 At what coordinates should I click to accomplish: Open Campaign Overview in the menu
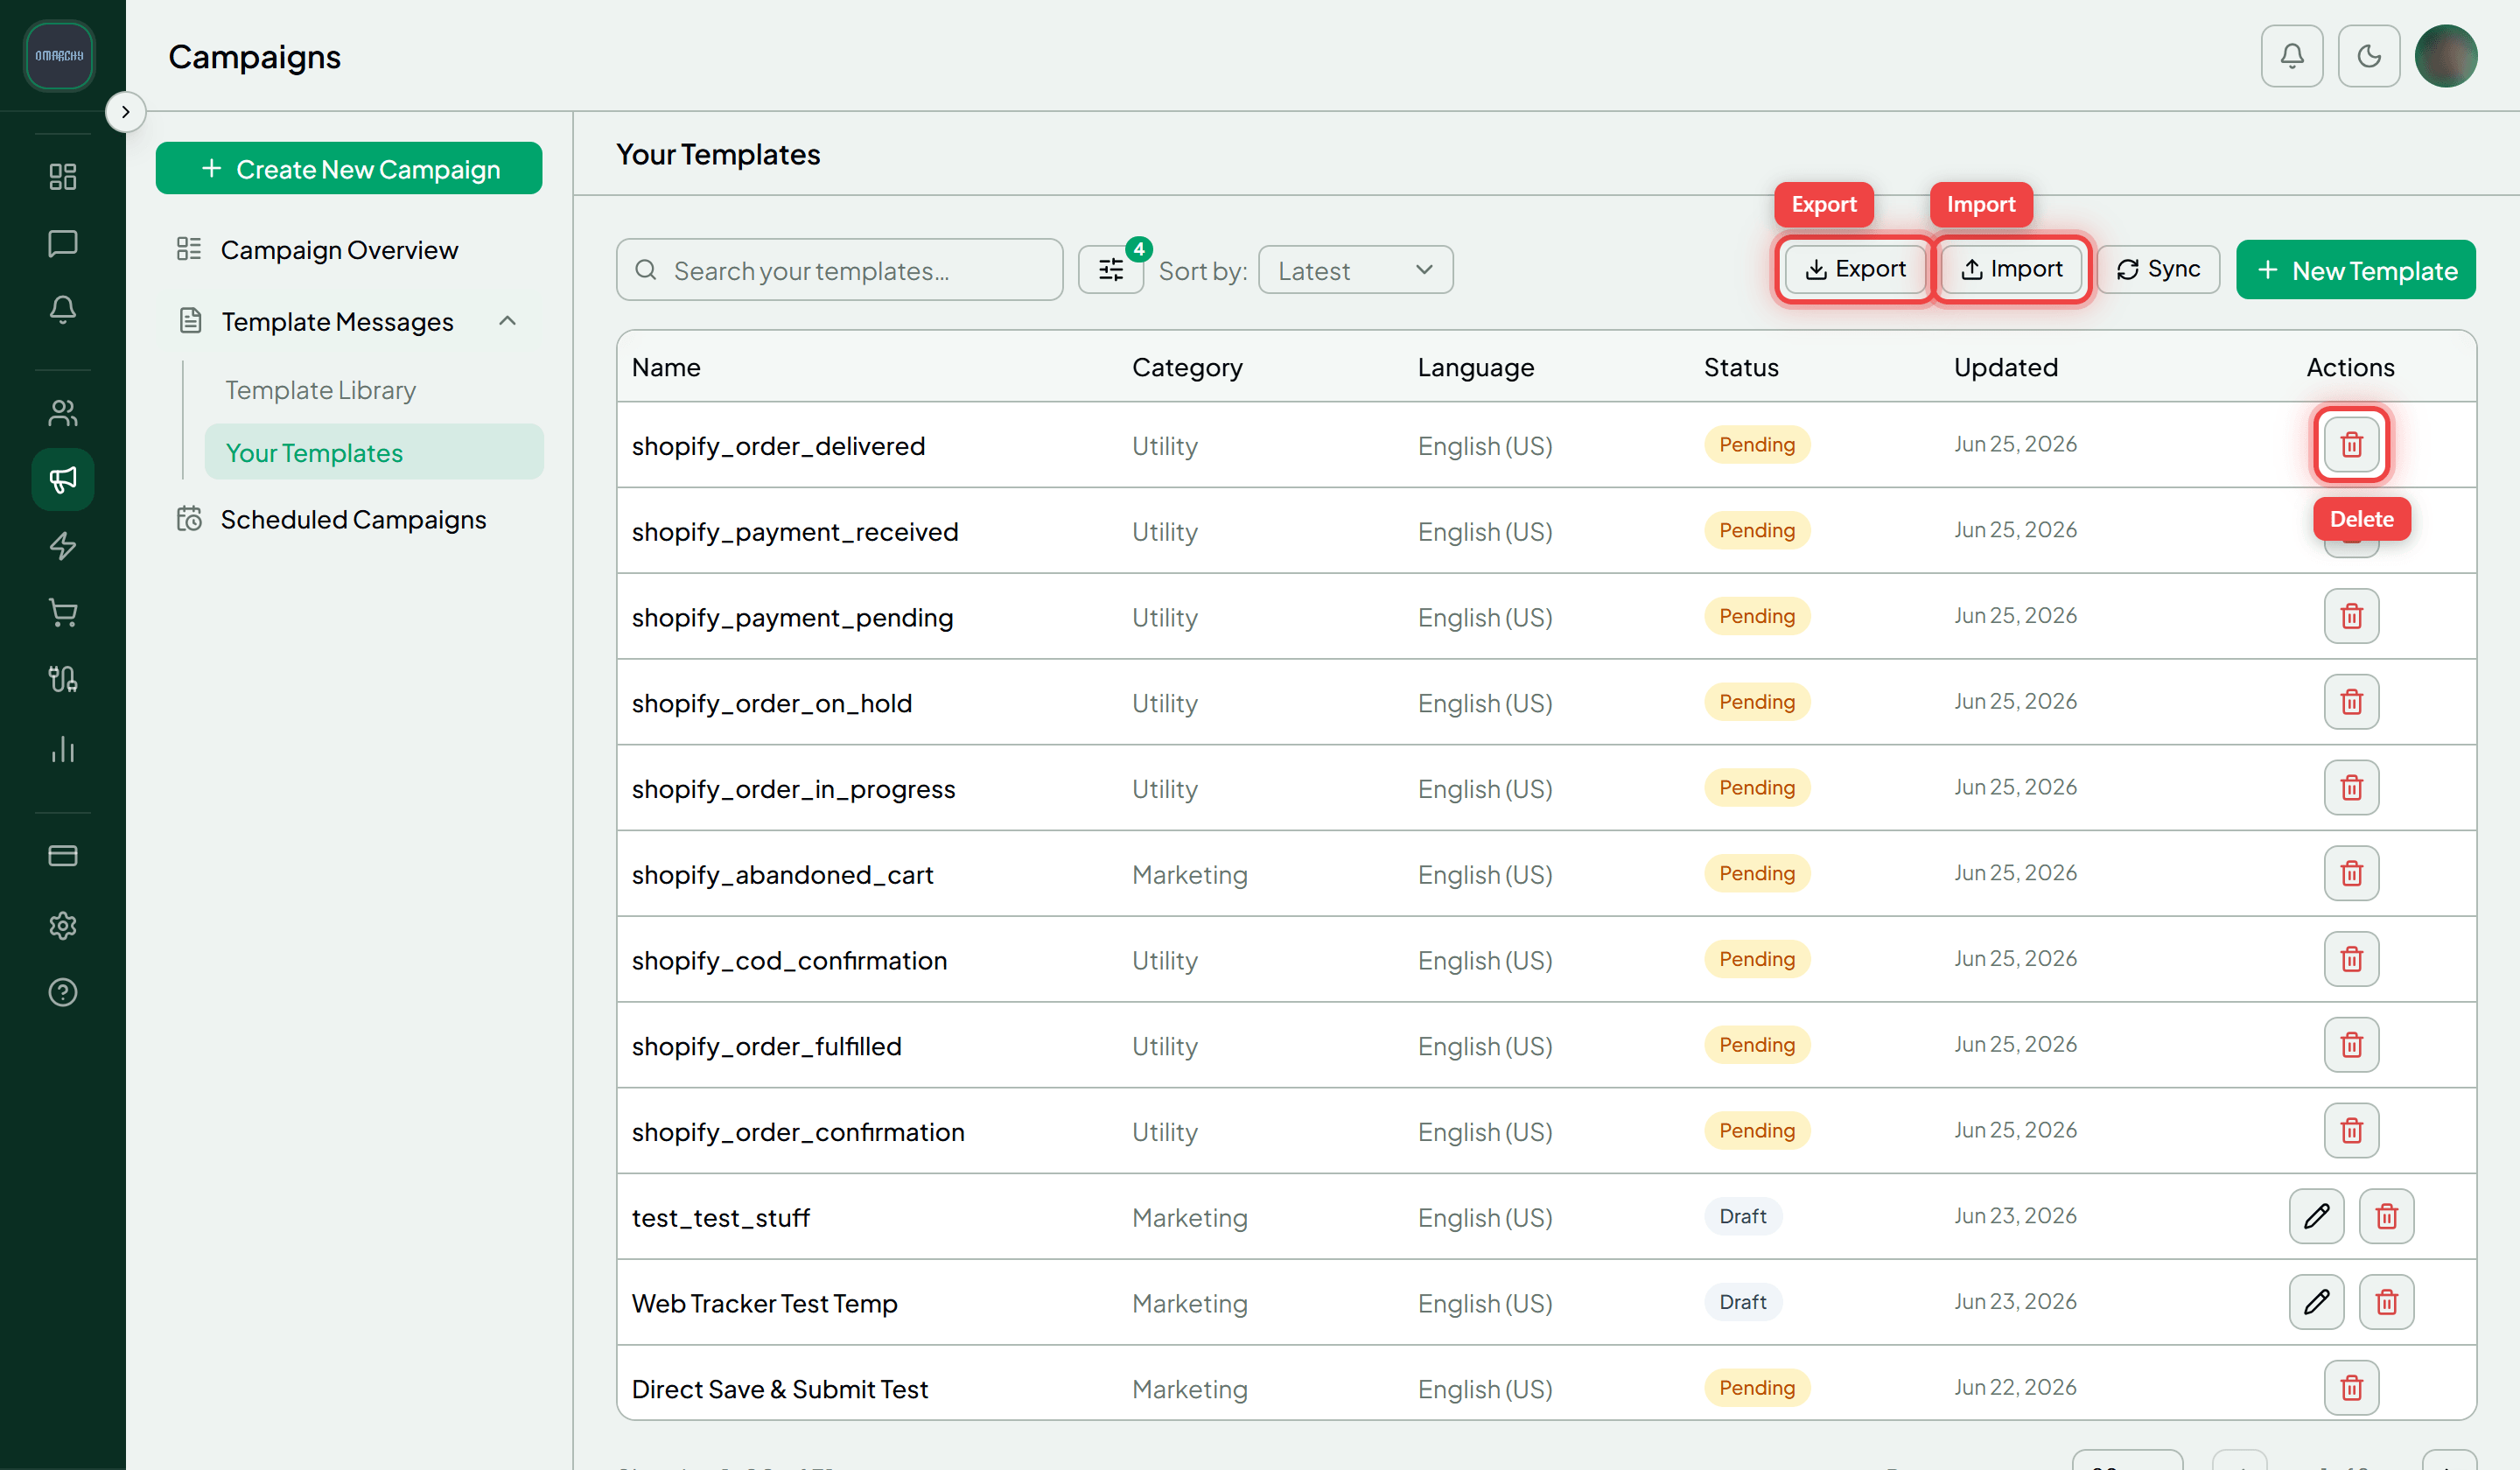(x=339, y=250)
